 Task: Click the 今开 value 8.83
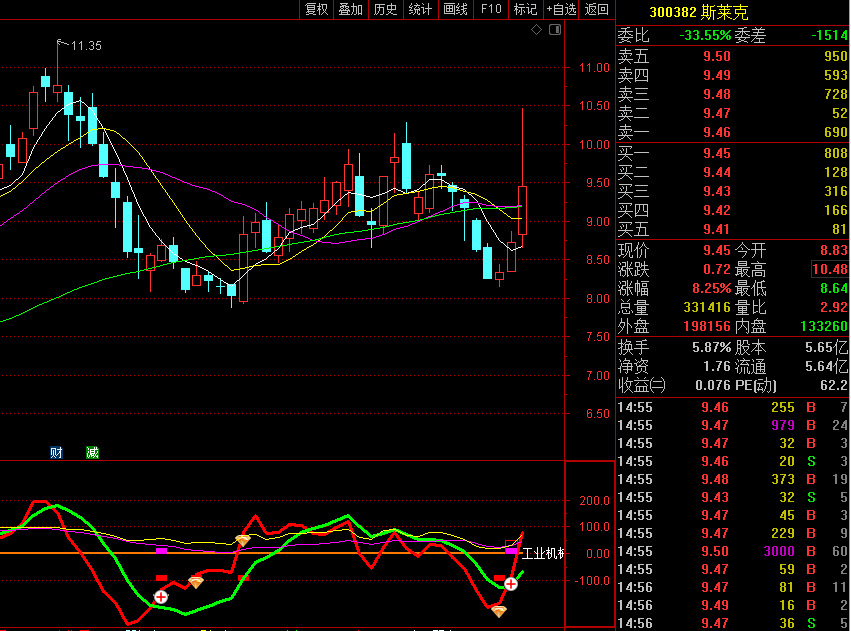[834, 251]
